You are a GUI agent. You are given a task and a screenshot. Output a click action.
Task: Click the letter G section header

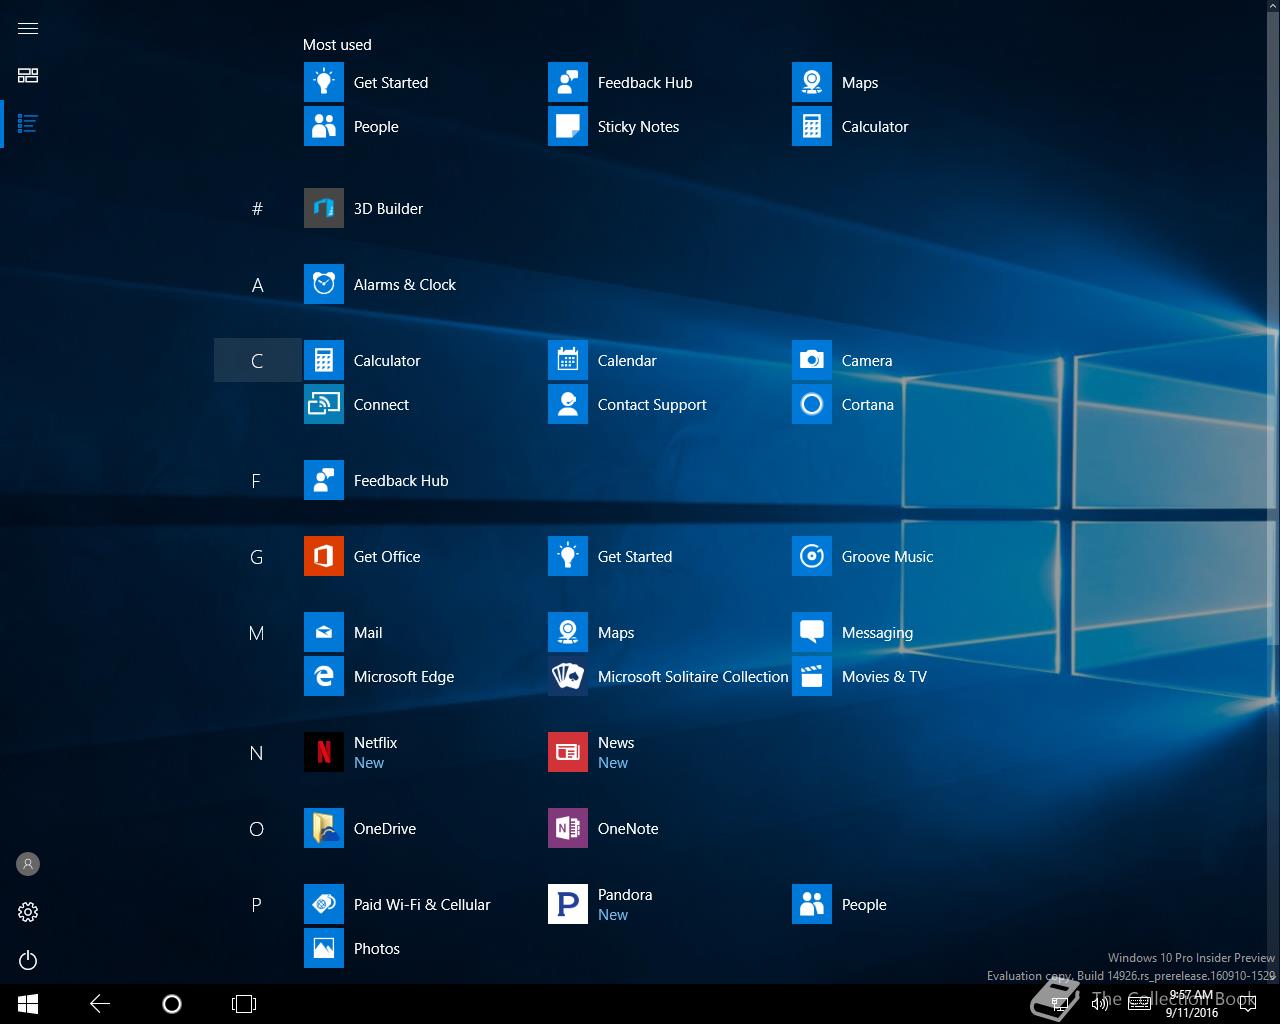257,557
